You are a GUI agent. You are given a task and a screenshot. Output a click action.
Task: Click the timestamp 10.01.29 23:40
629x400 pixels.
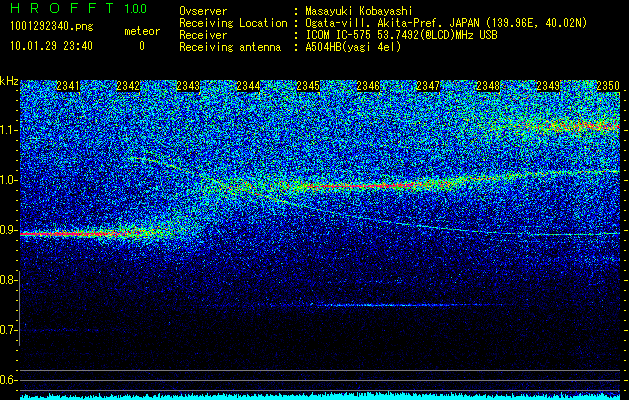(x=51, y=46)
